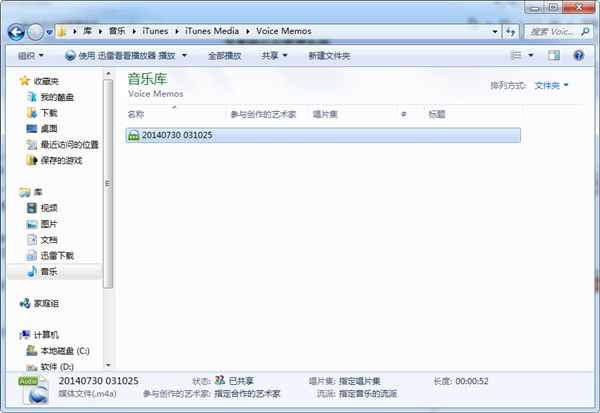600x413 pixels.
Task: Expand the arrow after iTunes breadcrumb
Action: coord(177,31)
